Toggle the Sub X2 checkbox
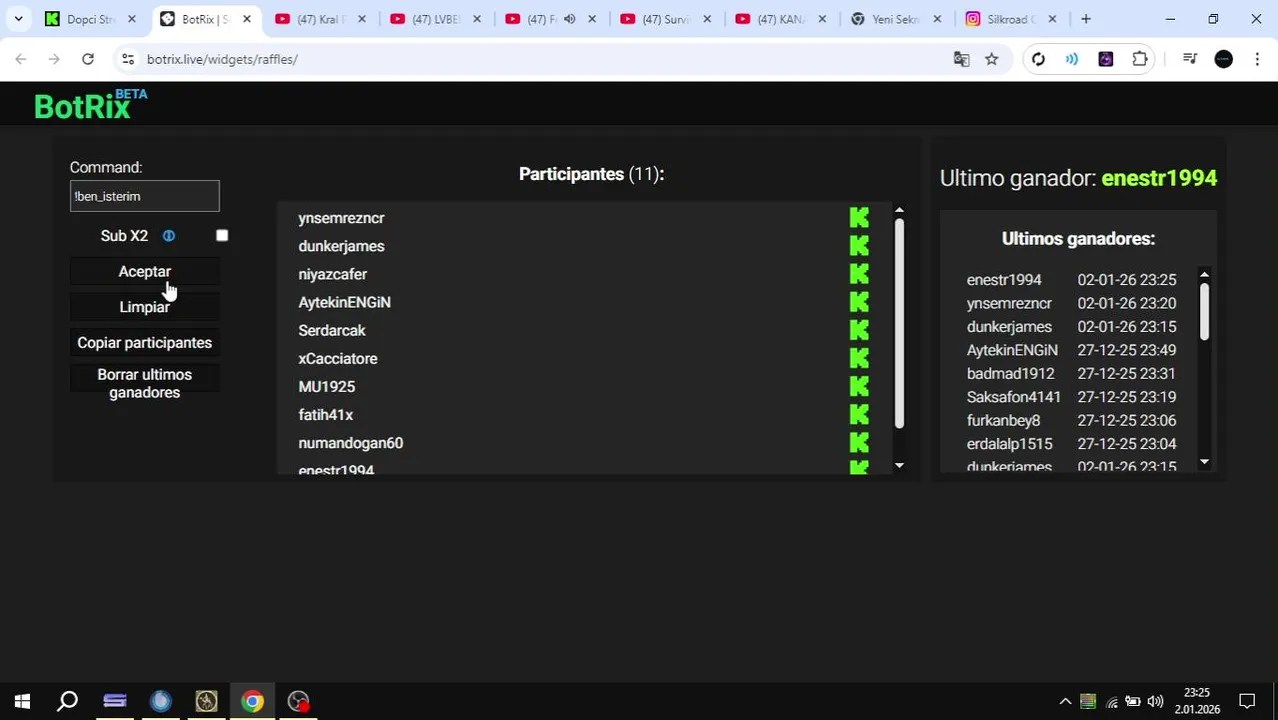Viewport: 1278px width, 720px height. point(222,236)
